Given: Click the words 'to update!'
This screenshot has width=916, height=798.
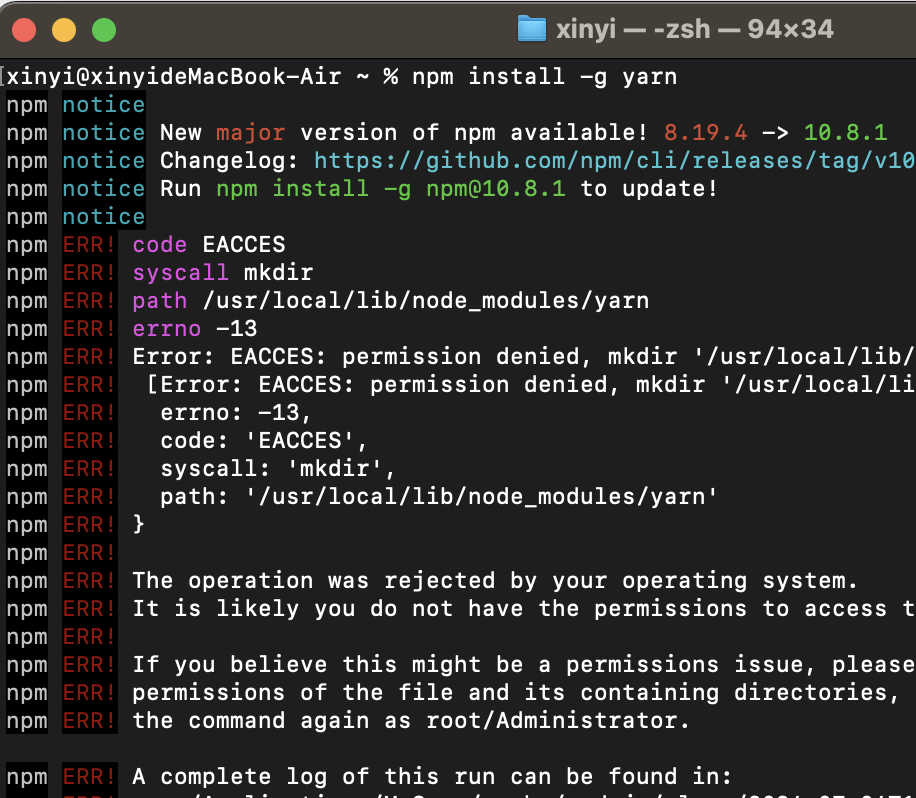Looking at the screenshot, I should coord(649,189).
